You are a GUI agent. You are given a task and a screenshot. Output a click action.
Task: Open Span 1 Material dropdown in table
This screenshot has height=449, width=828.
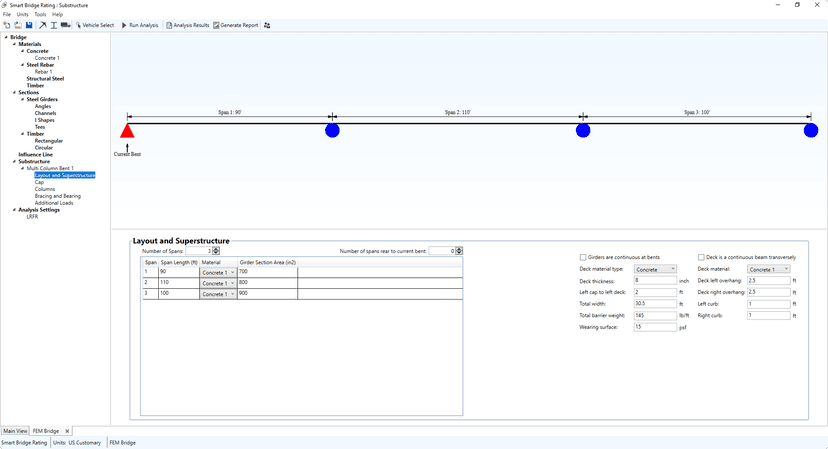point(218,272)
